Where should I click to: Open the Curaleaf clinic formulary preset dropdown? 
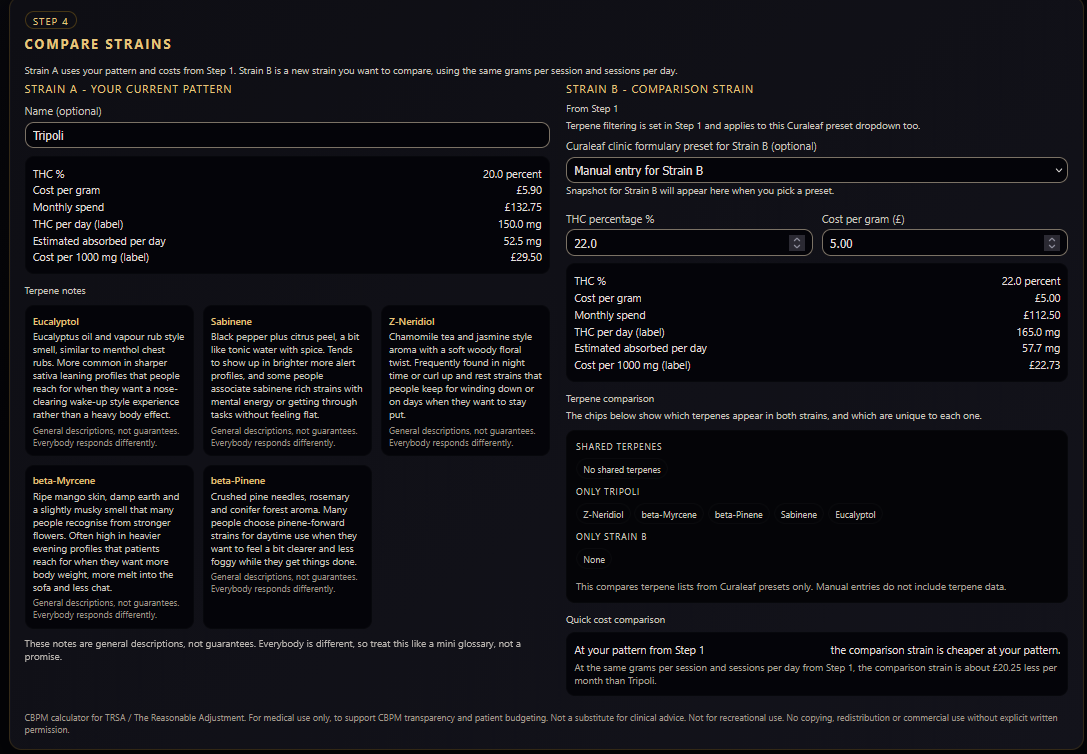tap(817, 170)
